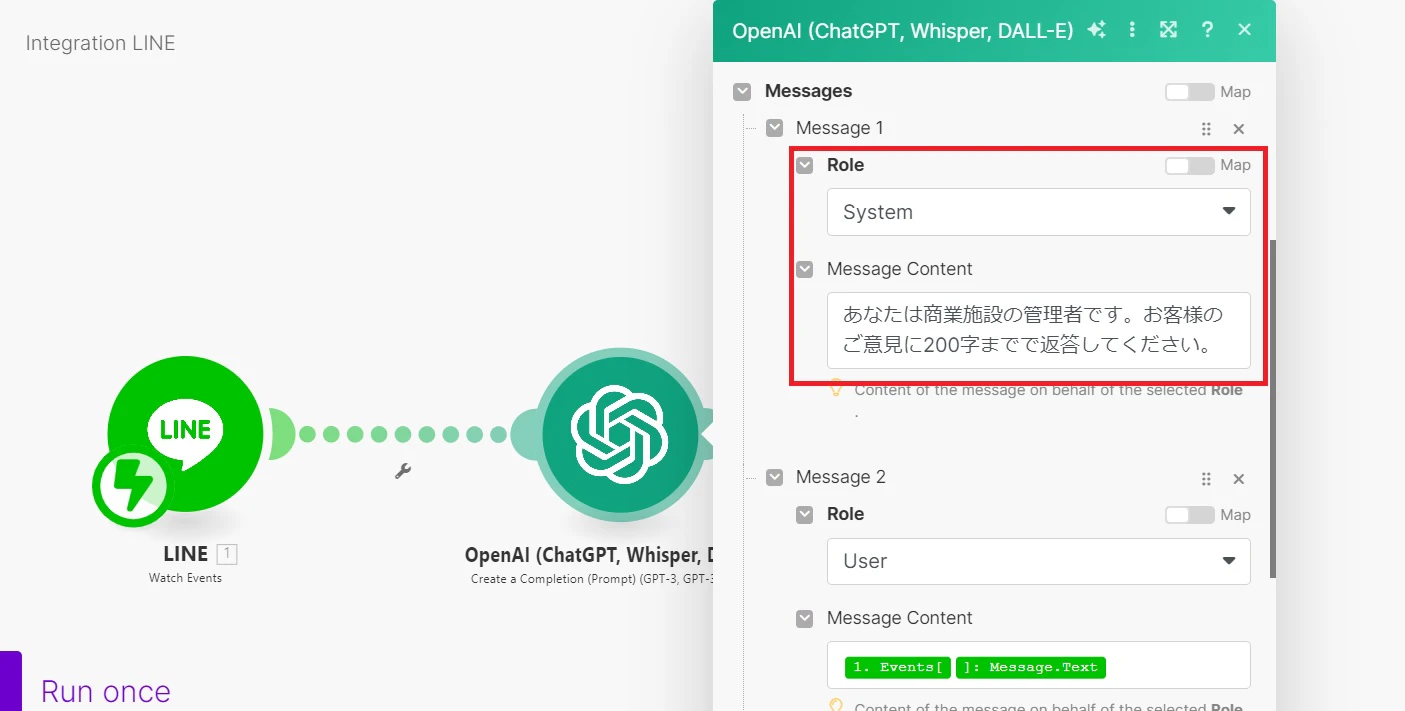Grab the Message 2 drag handle

tap(1206, 479)
